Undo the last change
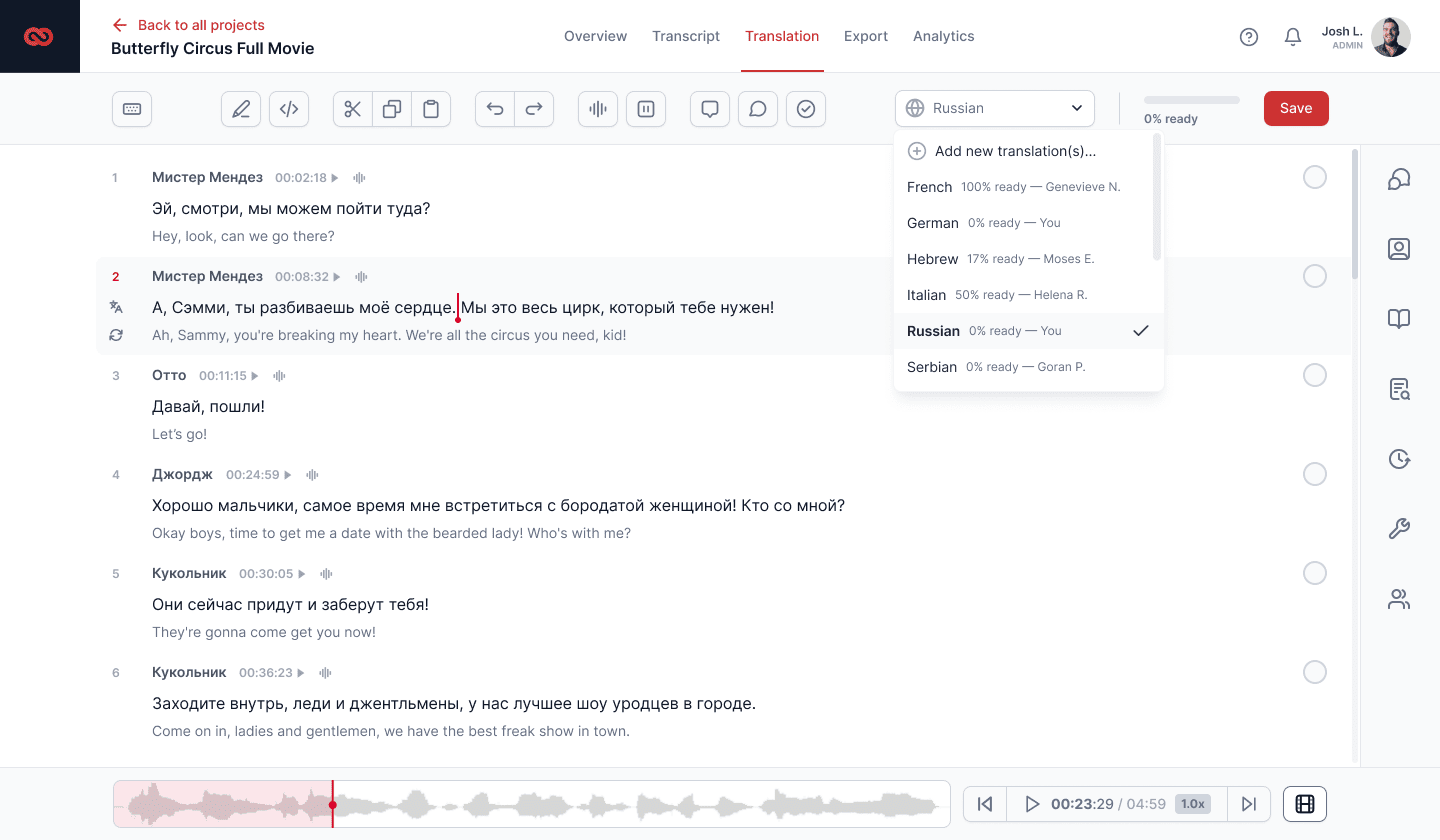This screenshot has height=840, width=1440. [x=495, y=109]
